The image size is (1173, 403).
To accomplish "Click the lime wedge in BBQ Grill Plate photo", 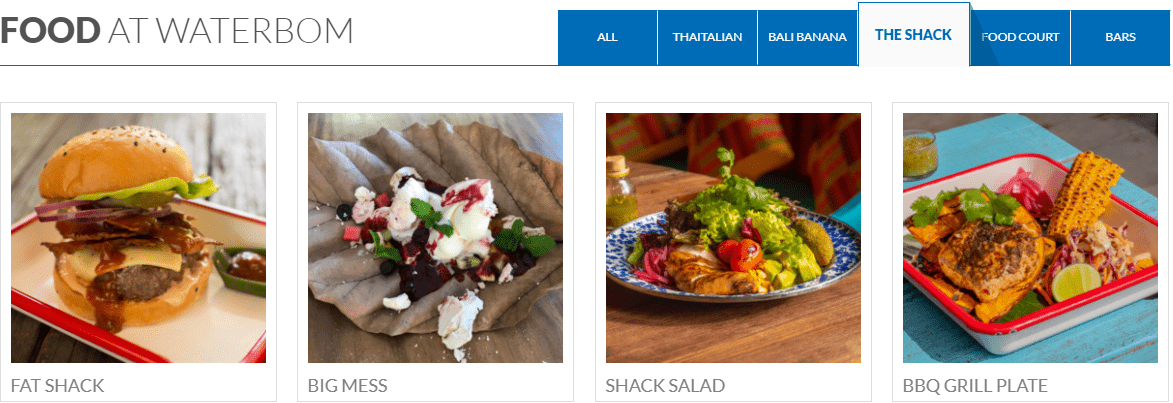I will tap(1076, 282).
